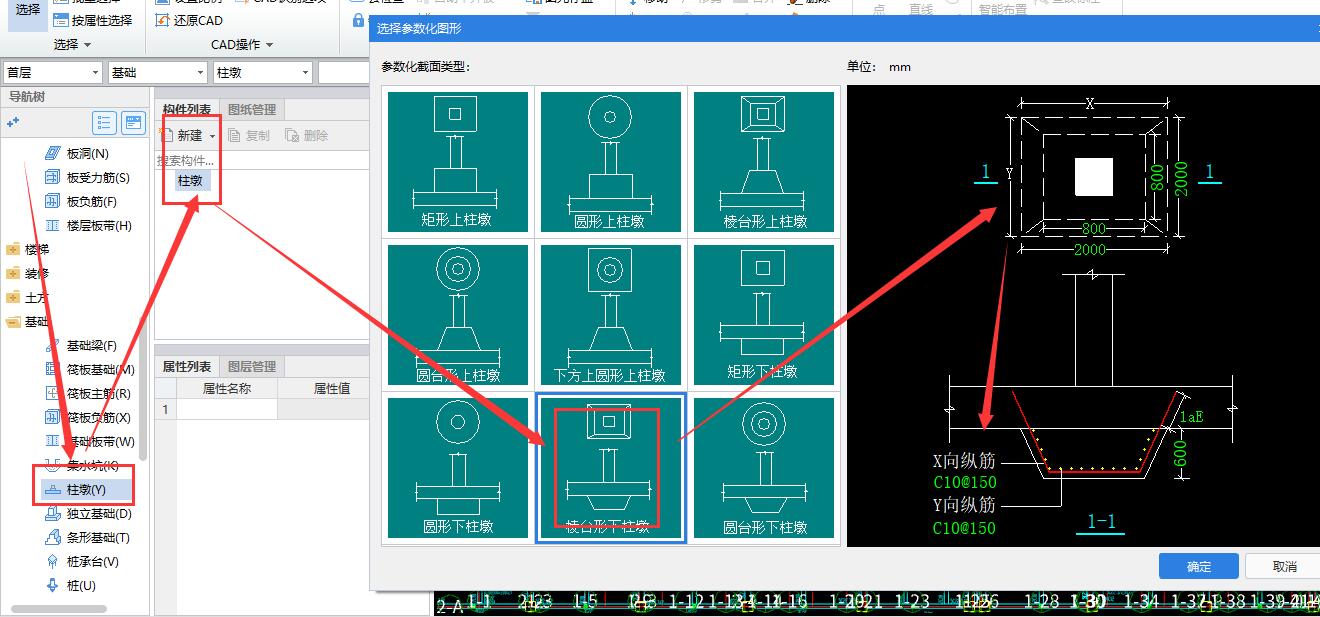
Task: Choose 矩形上柱墩 section type
Action: click(x=457, y=161)
